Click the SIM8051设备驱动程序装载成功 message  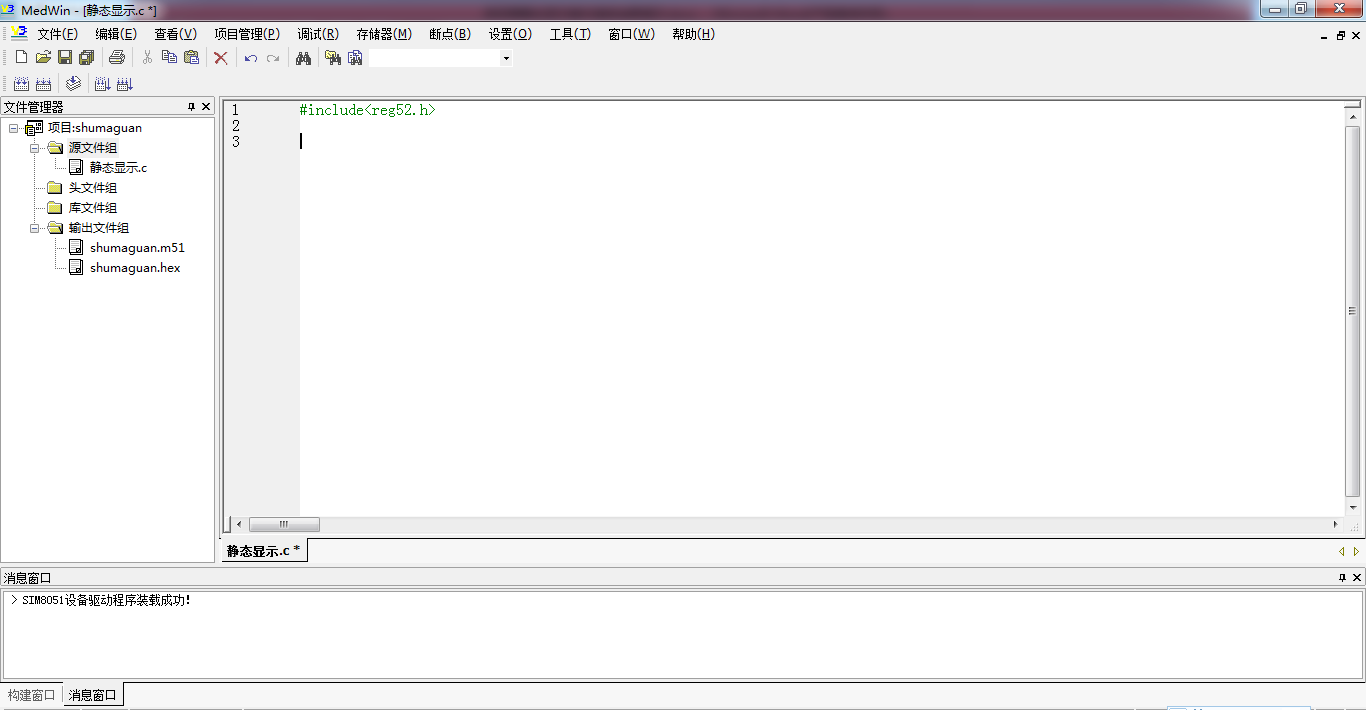pos(106,601)
